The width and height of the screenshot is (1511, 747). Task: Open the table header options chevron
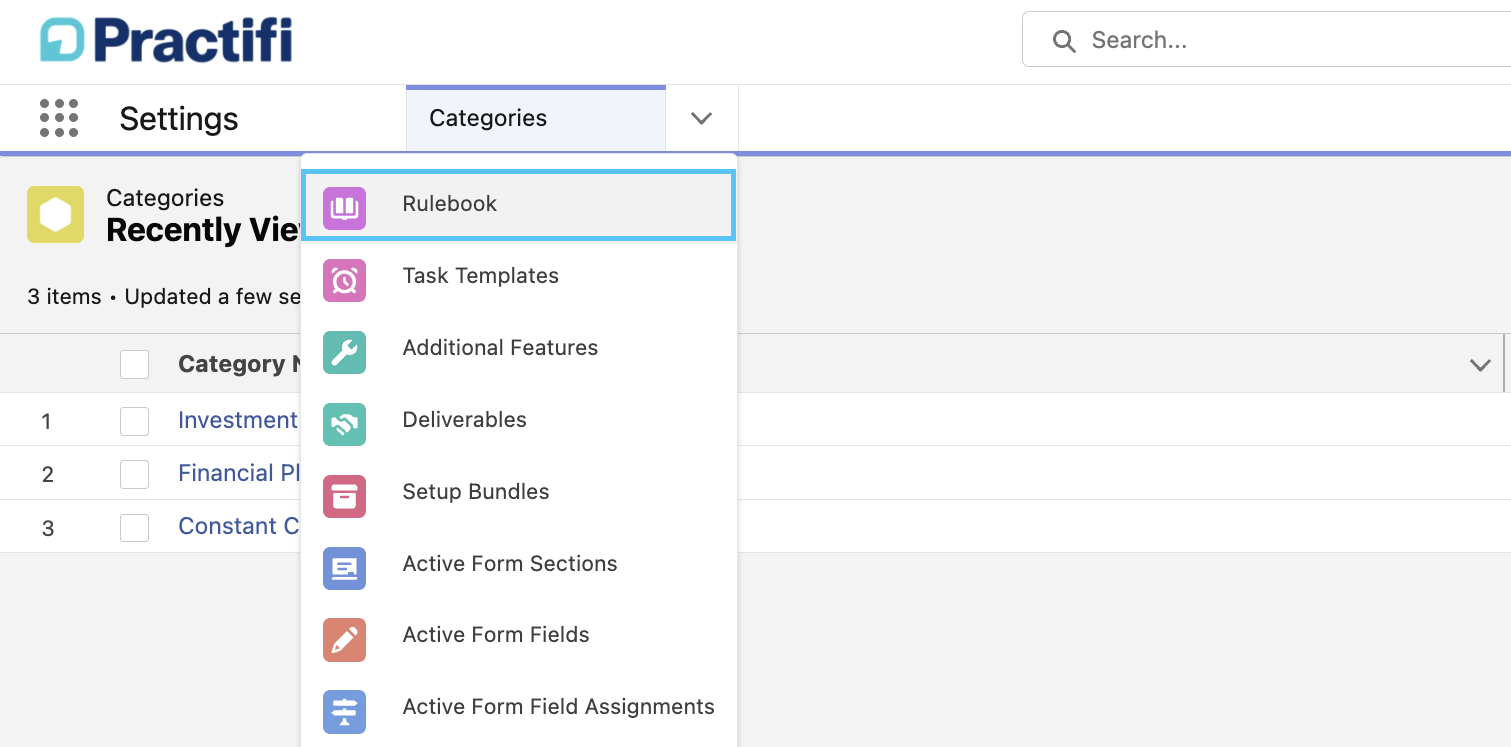(1480, 365)
